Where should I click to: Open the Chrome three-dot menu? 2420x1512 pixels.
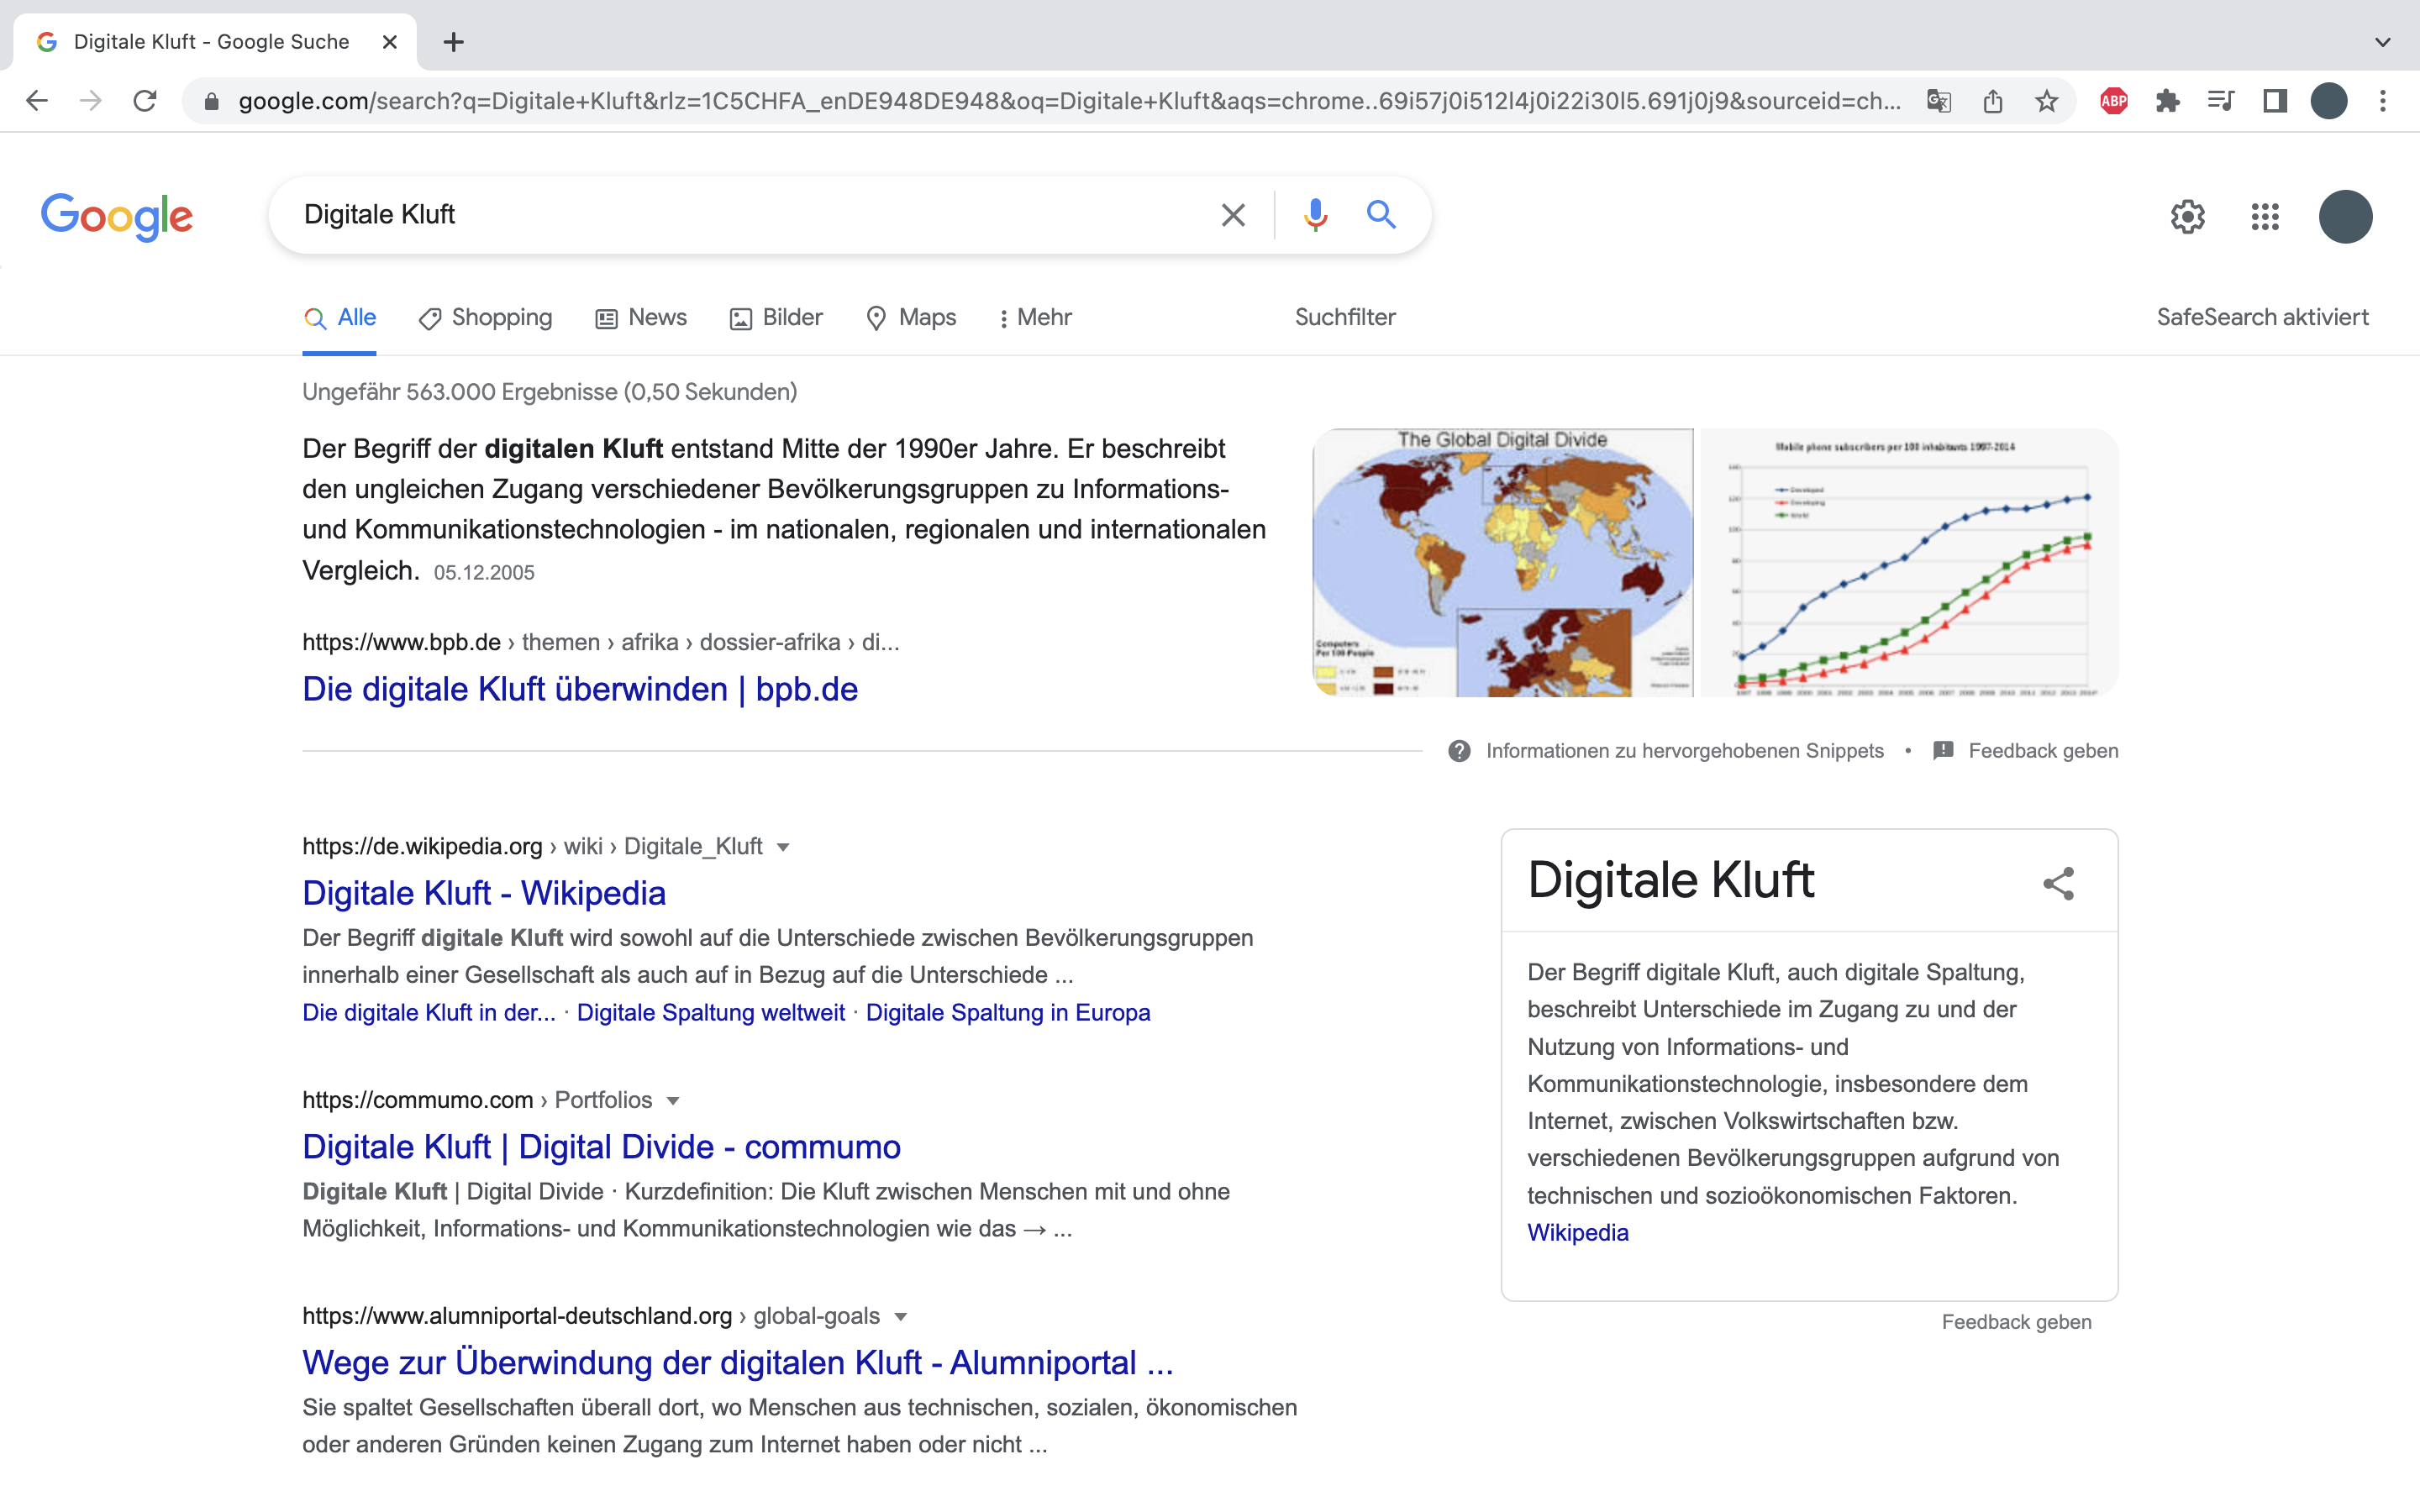pos(2383,101)
